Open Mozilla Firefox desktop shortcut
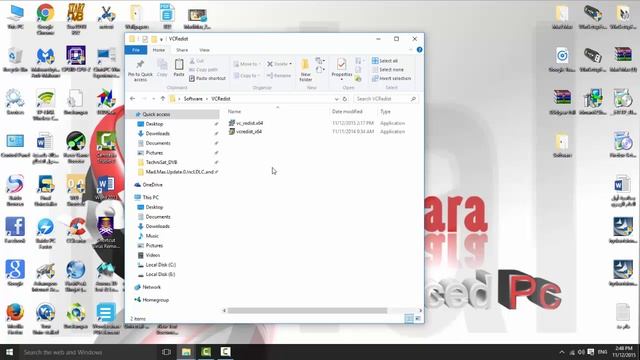640x360 pixels. [x=15, y=319]
